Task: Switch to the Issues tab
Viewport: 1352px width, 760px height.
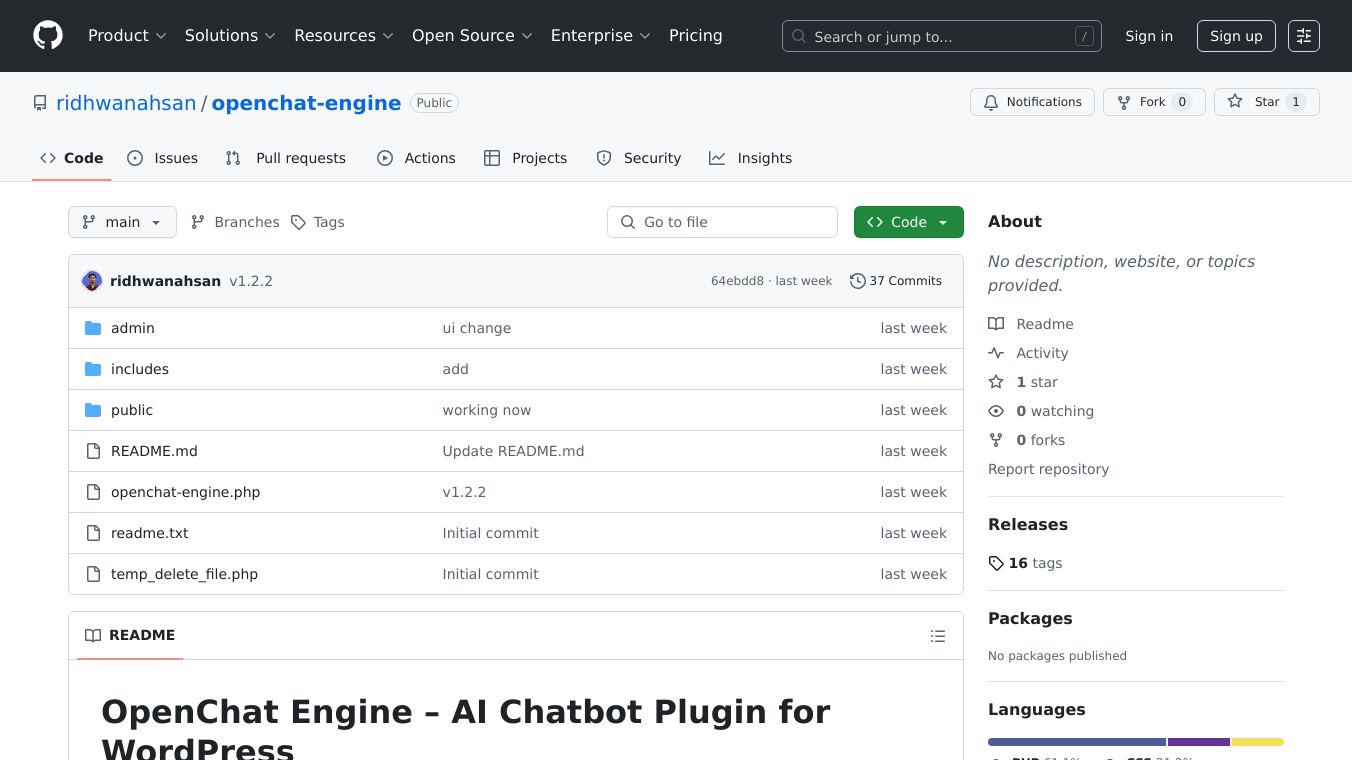Action: 163,158
